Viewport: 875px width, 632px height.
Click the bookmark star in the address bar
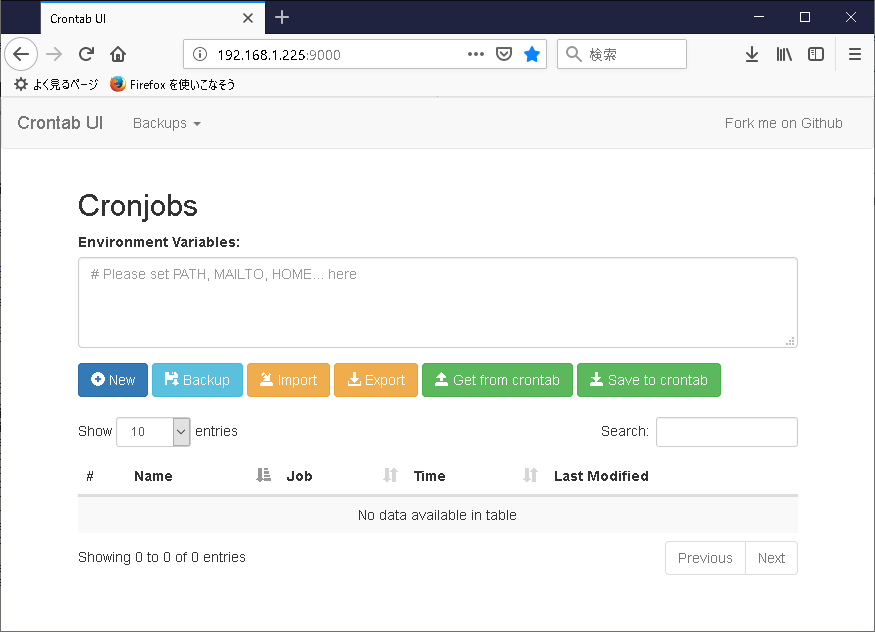click(x=532, y=54)
